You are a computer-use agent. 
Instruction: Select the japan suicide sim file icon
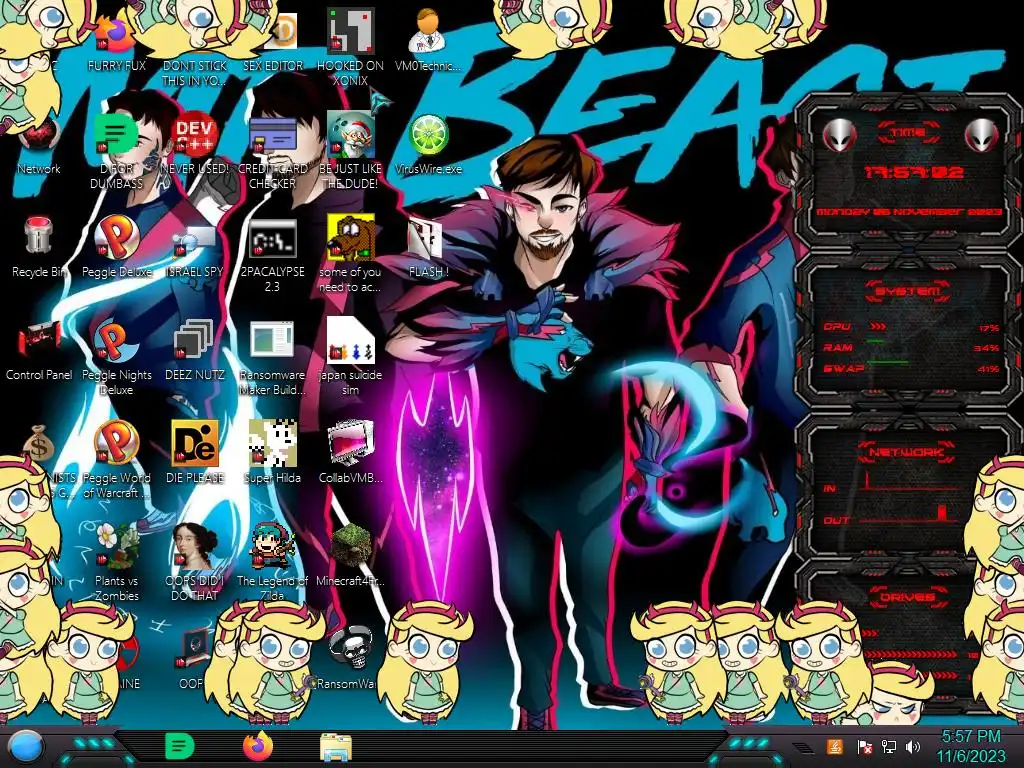click(x=350, y=340)
